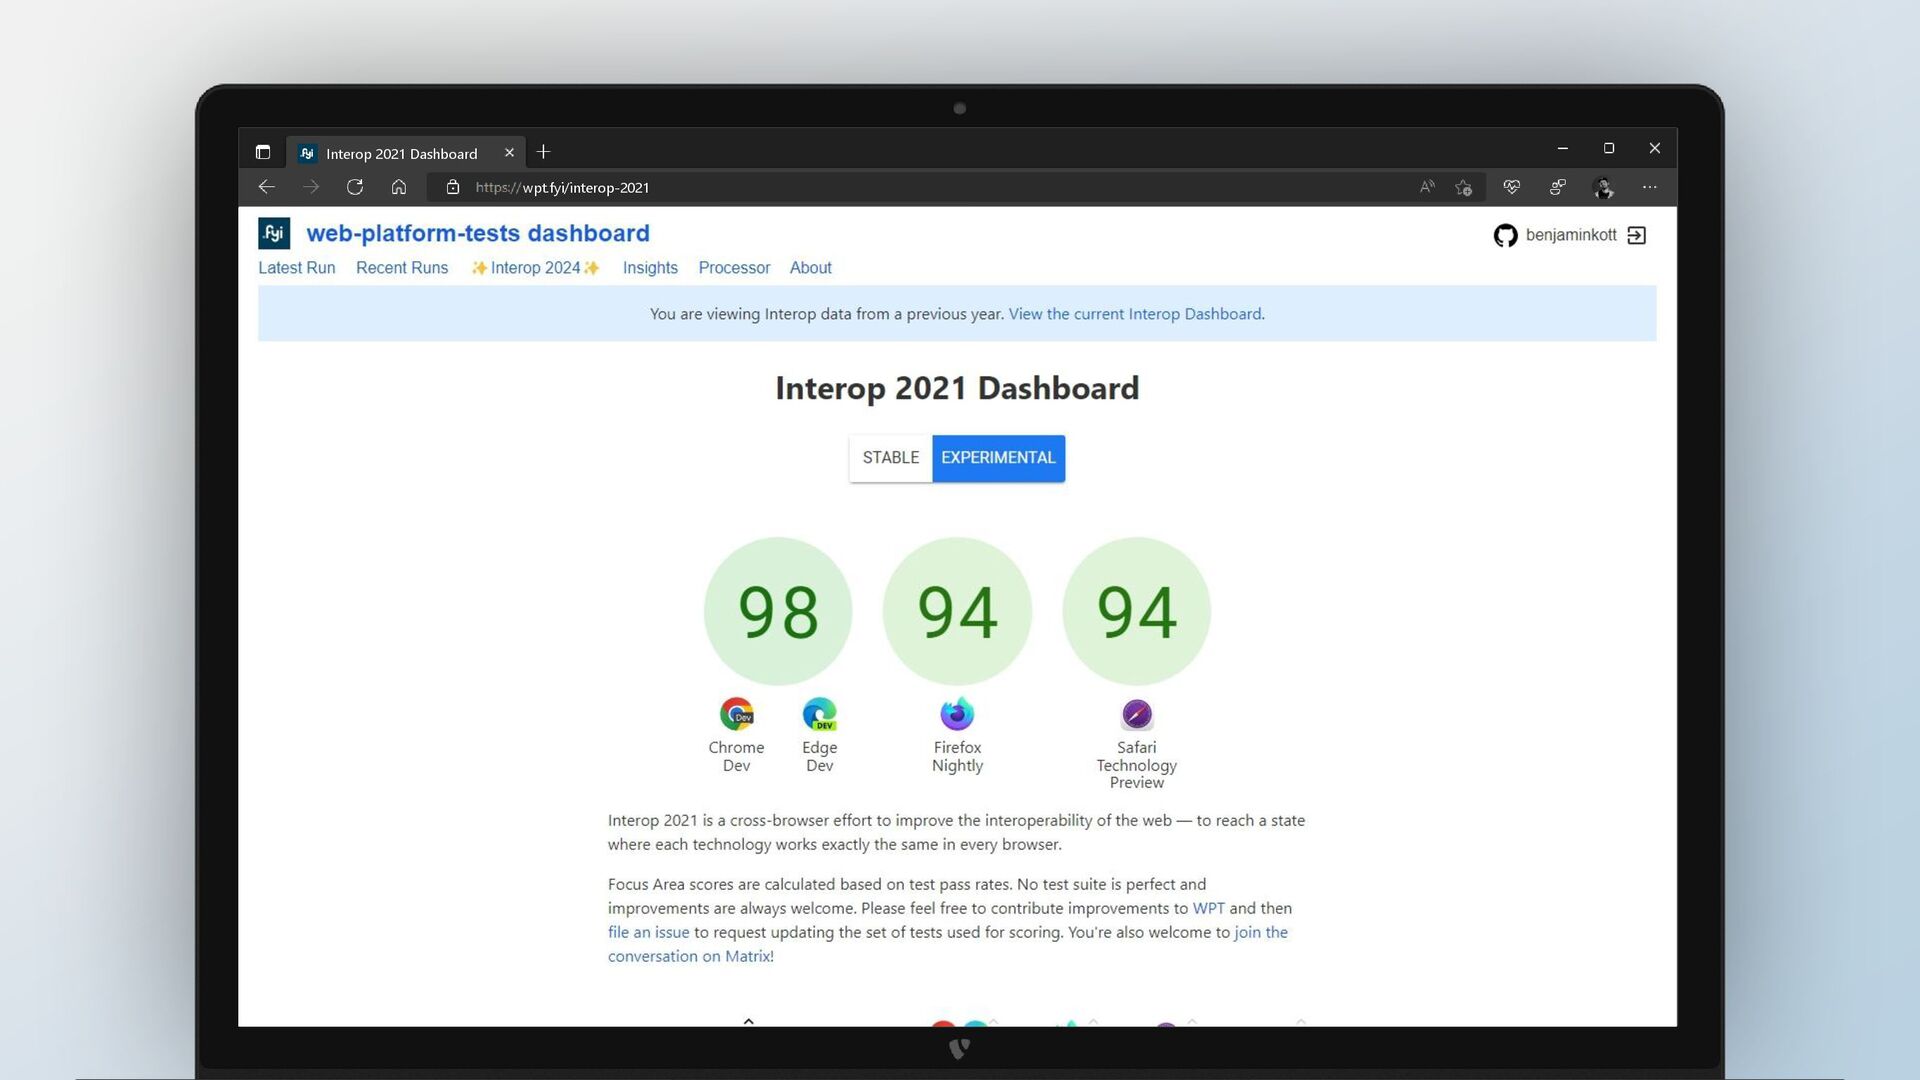Add this page to favorites
Screen dimensions: 1920x1080
pos(1464,187)
